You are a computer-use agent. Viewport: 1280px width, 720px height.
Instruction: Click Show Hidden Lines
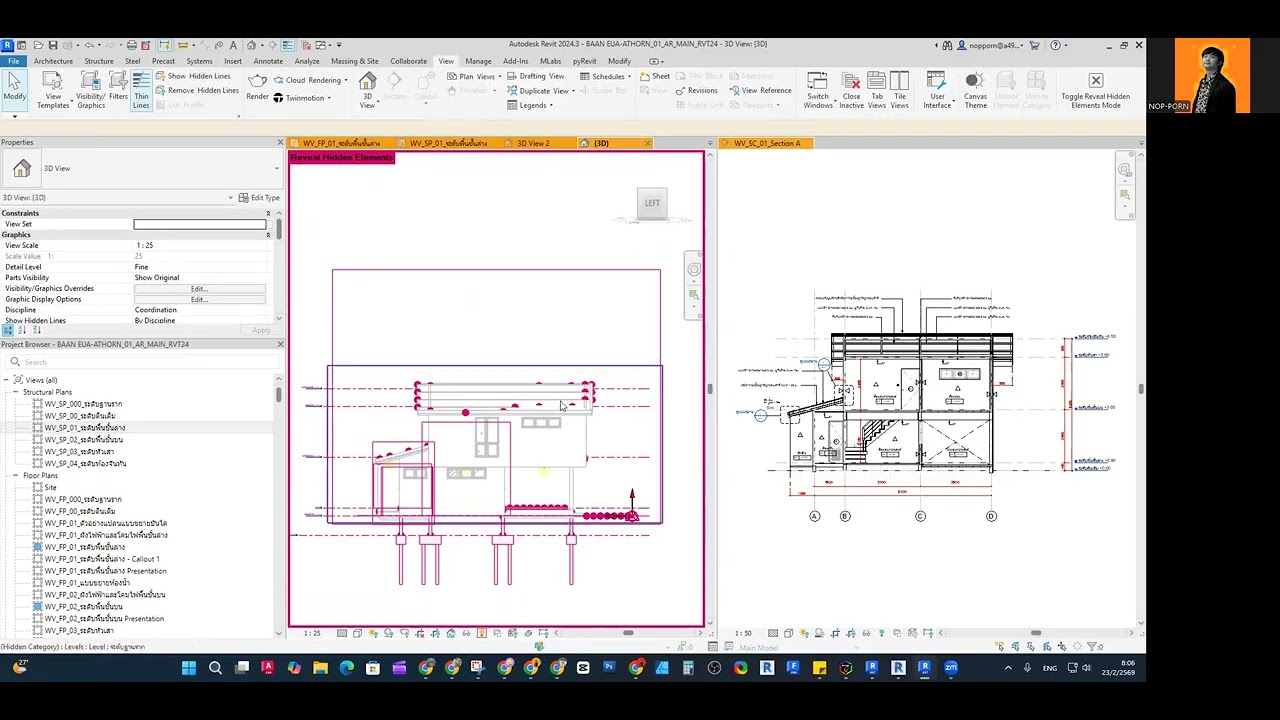192,76
